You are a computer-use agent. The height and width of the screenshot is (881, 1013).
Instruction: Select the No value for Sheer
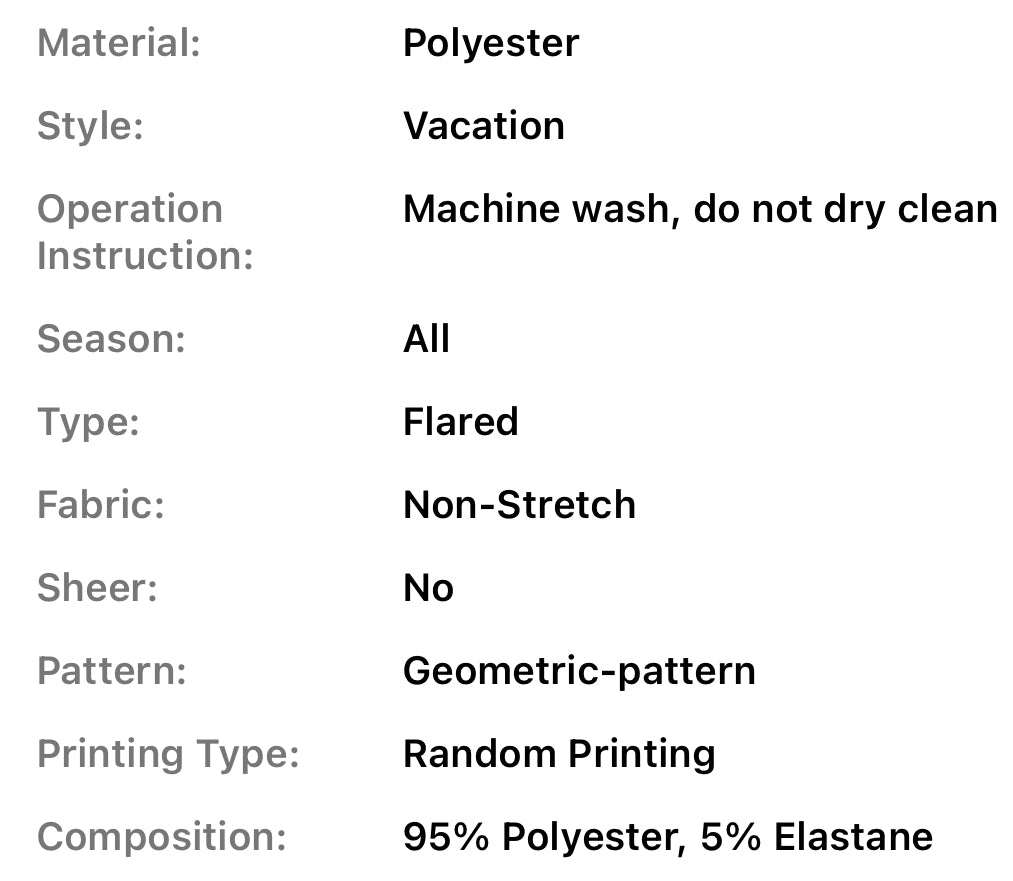pyautogui.click(x=428, y=588)
